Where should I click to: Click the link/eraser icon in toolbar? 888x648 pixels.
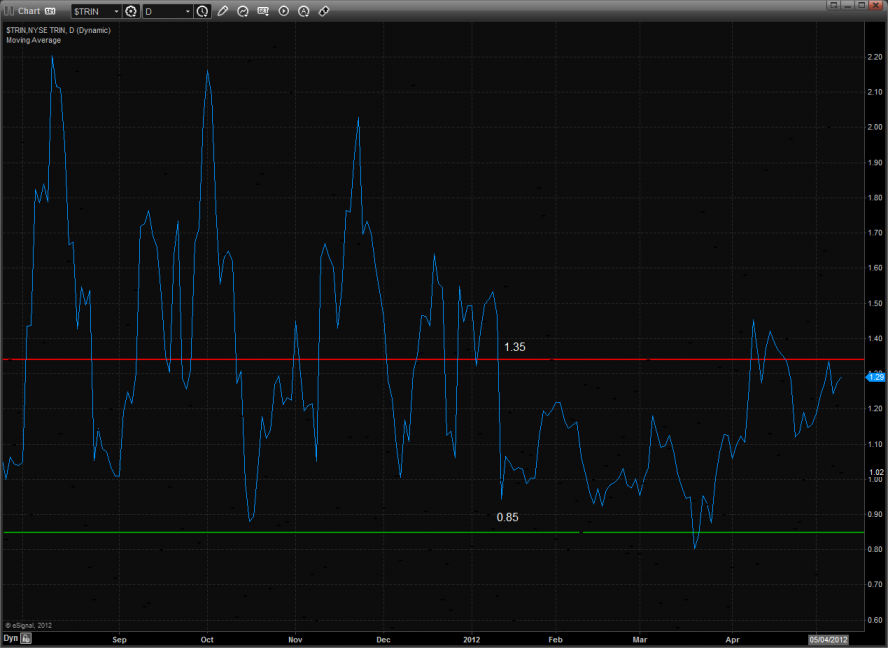(x=324, y=11)
